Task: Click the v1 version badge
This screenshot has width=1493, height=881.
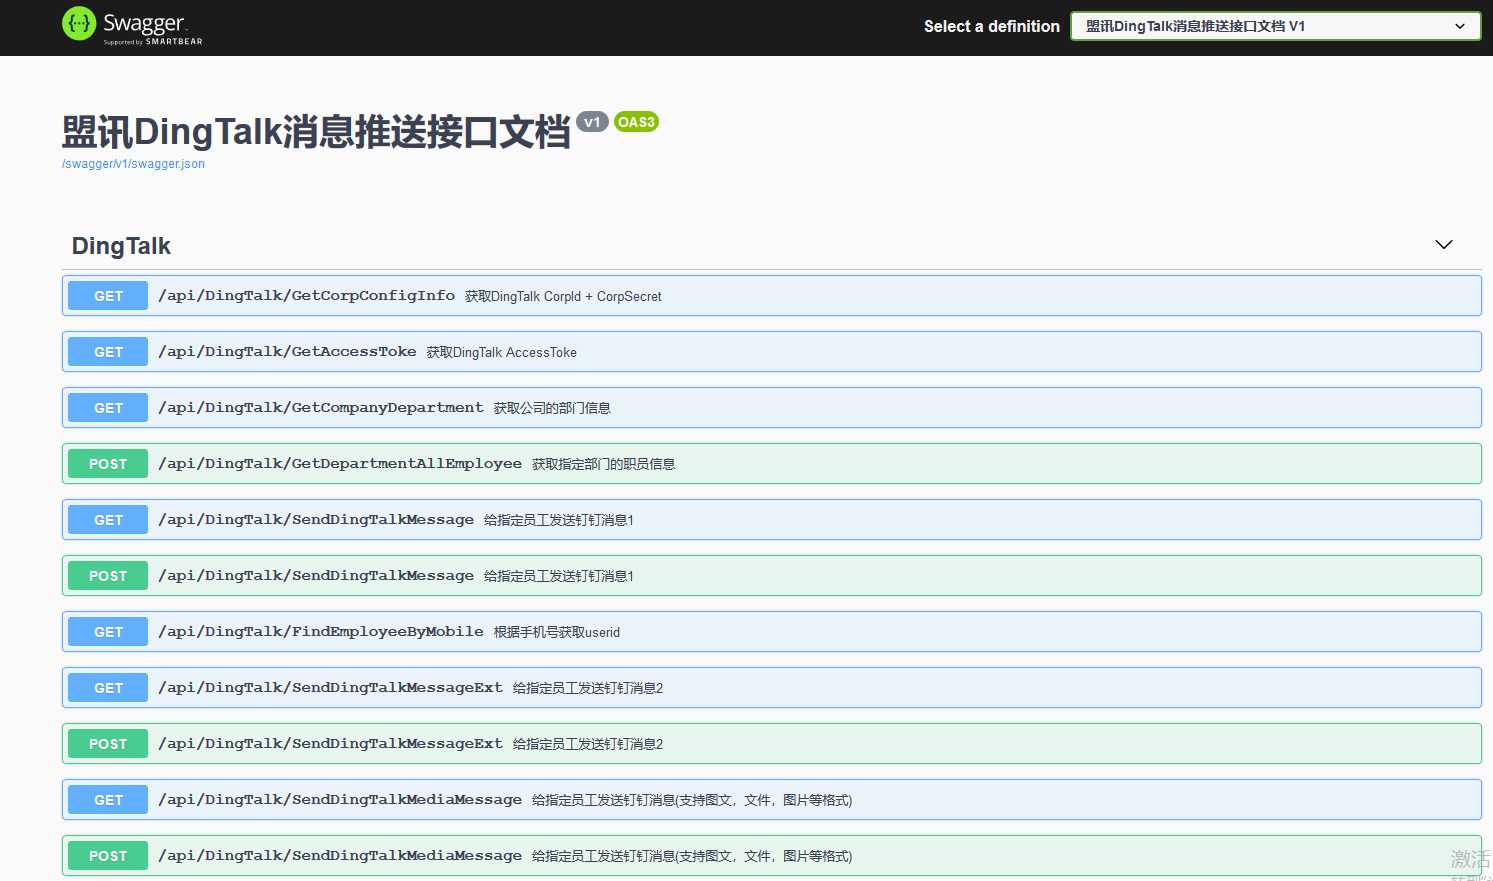Action: [592, 122]
